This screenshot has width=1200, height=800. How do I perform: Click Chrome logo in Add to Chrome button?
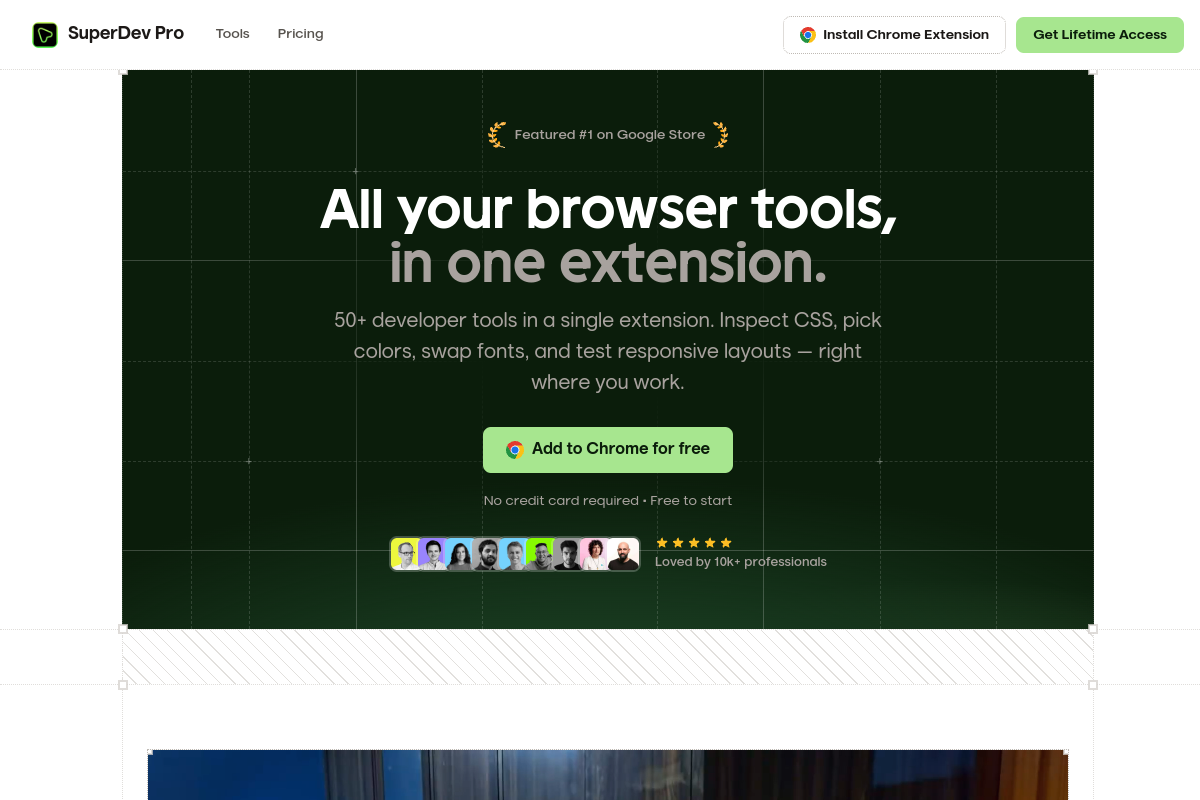point(515,450)
